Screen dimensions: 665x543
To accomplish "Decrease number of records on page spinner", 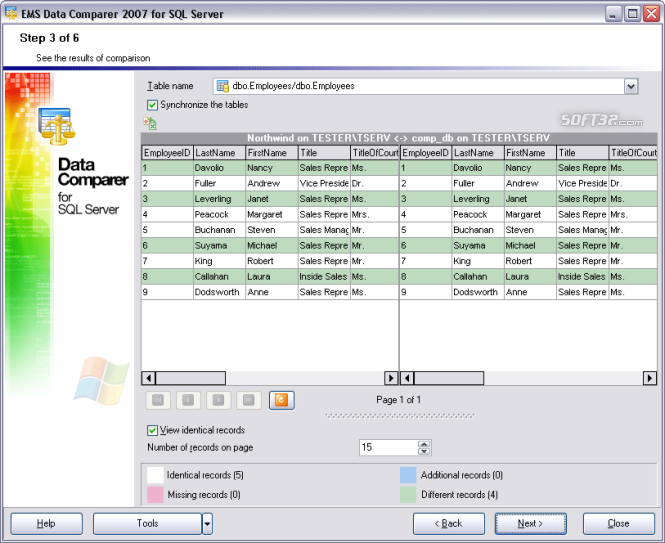I will click(x=424, y=451).
